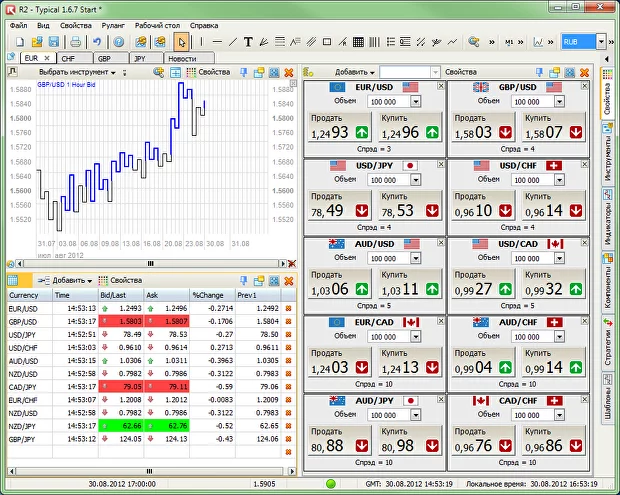The image size is (620, 495).
Task: Click the text tool (T) icon
Action: click(248, 42)
